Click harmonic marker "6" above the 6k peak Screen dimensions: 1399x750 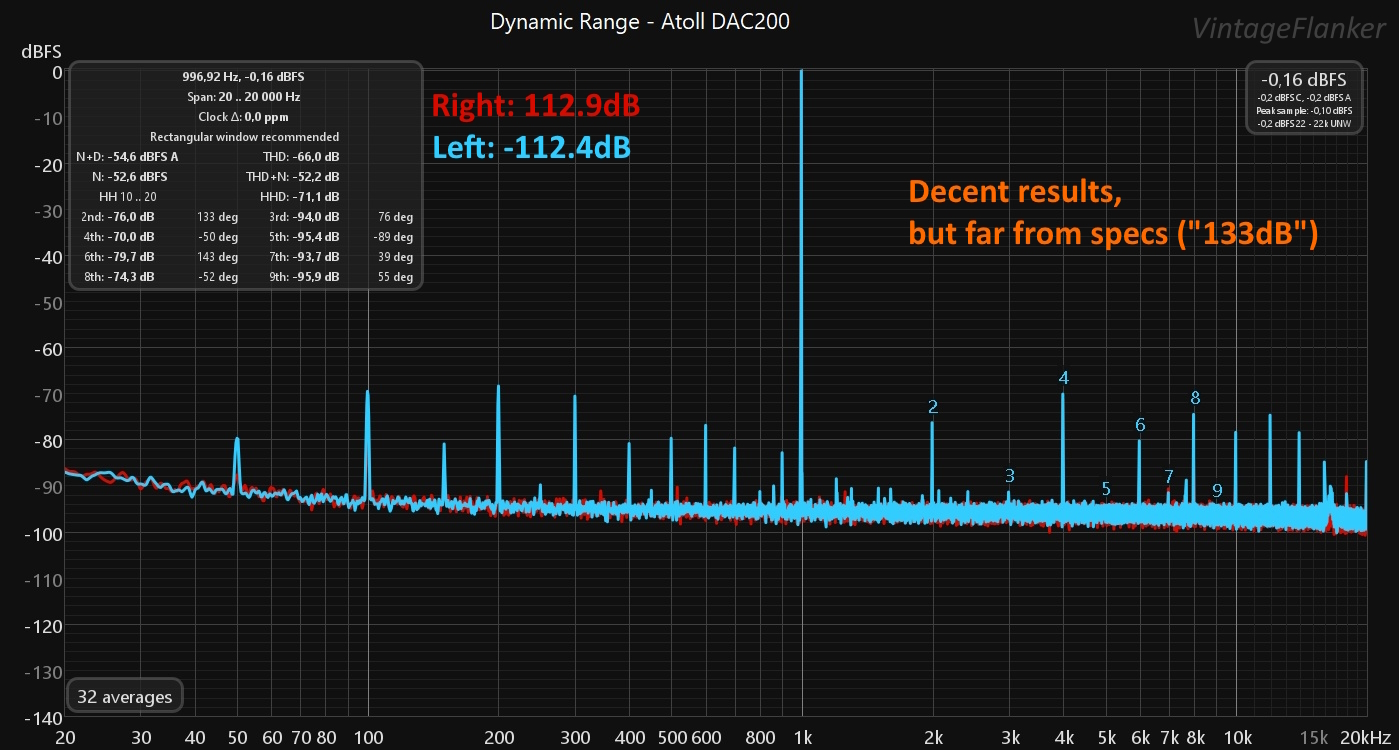1140,425
